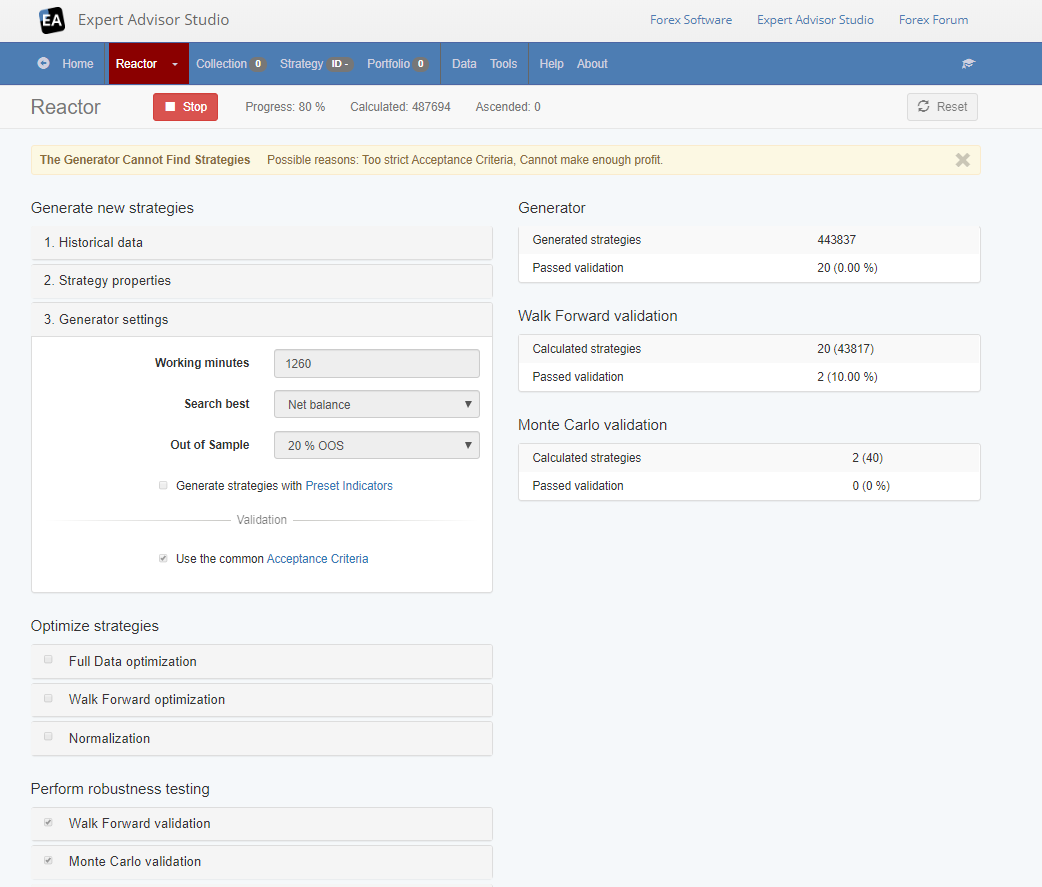
Task: Follow the Preset Indicators link
Action: (349, 486)
